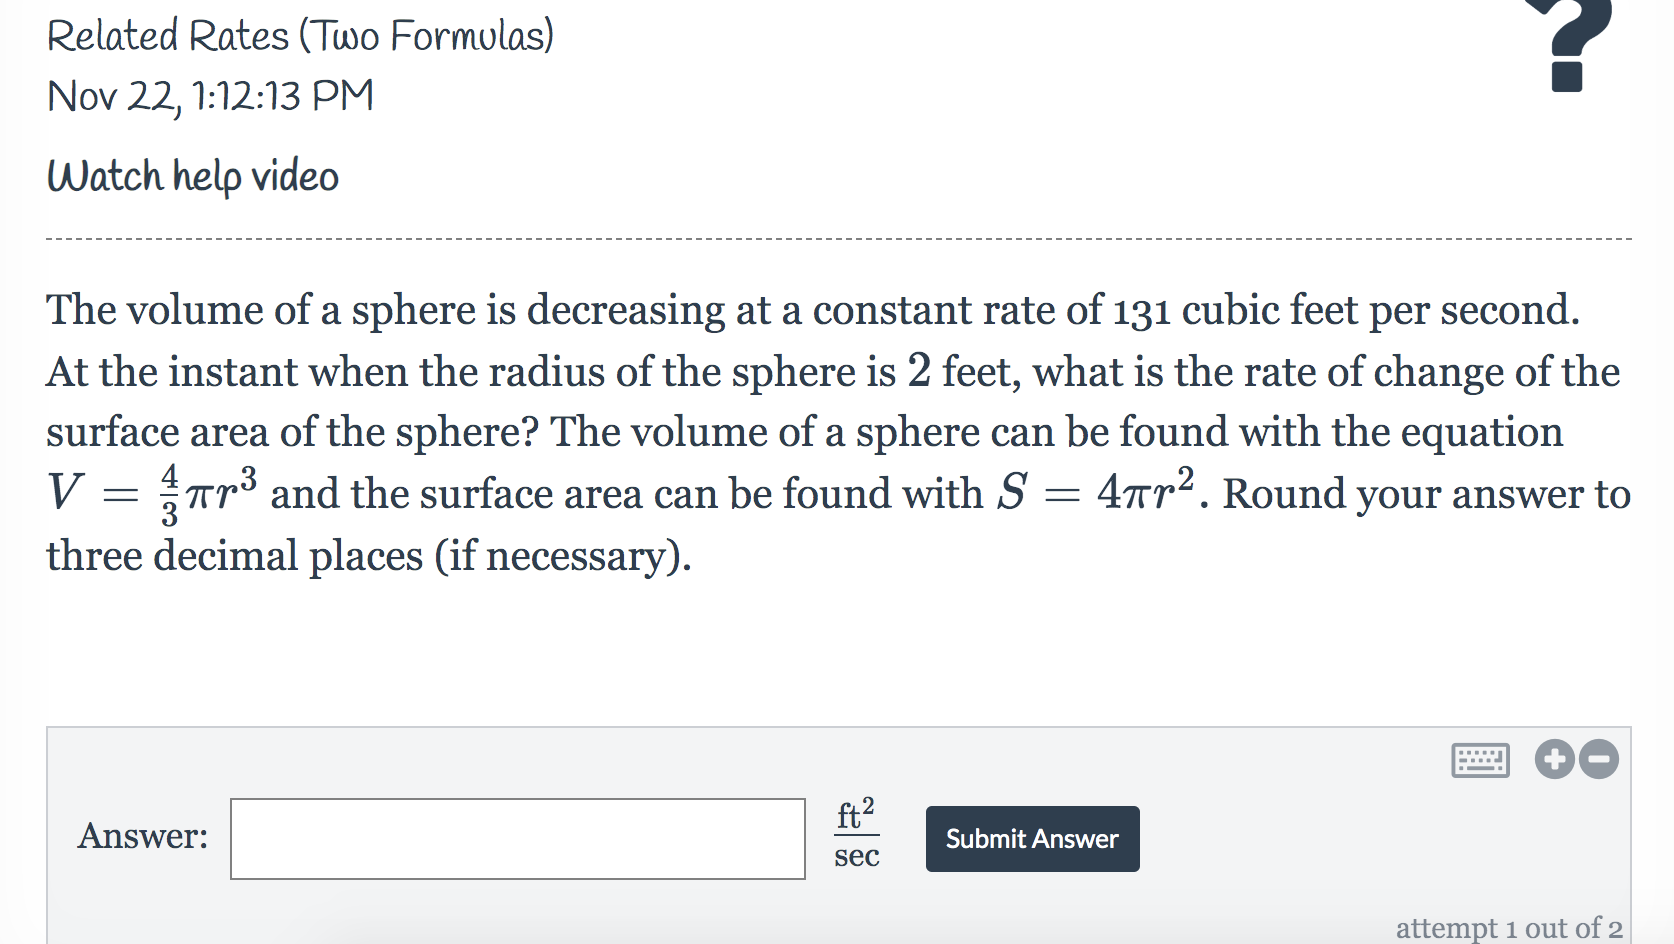This screenshot has height=944, width=1674.
Task: Shrink problem text with the minus icon
Action: point(1598,760)
